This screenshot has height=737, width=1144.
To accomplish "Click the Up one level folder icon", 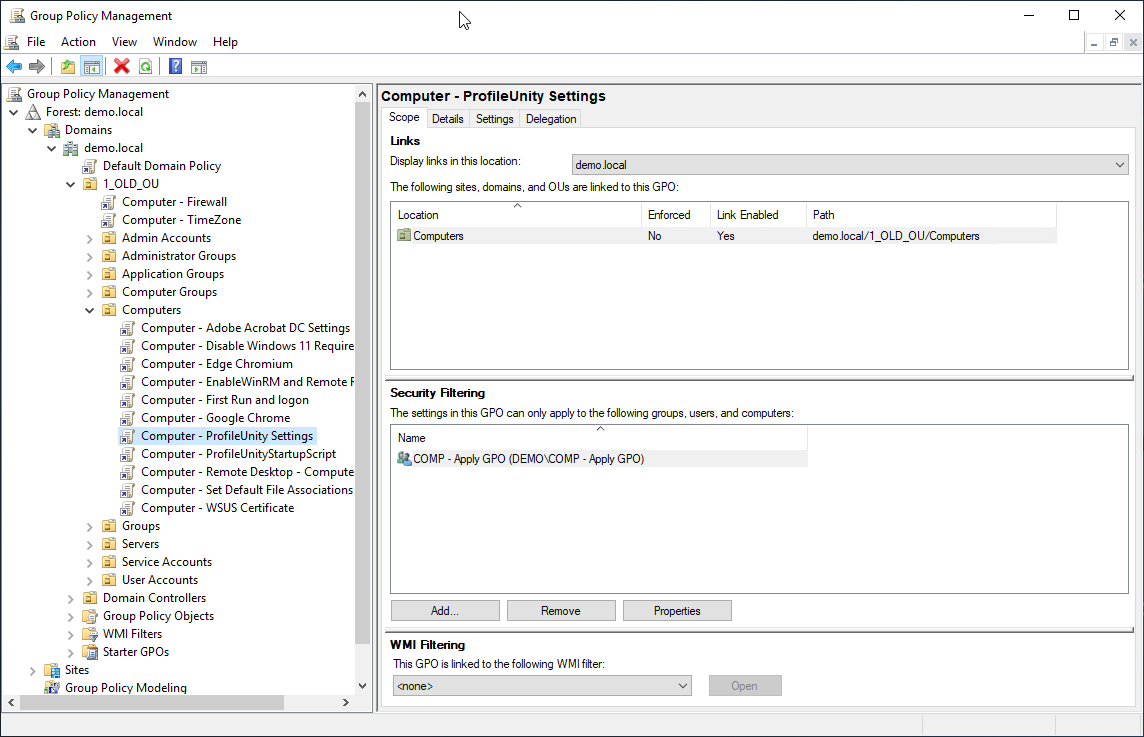I will [68, 67].
